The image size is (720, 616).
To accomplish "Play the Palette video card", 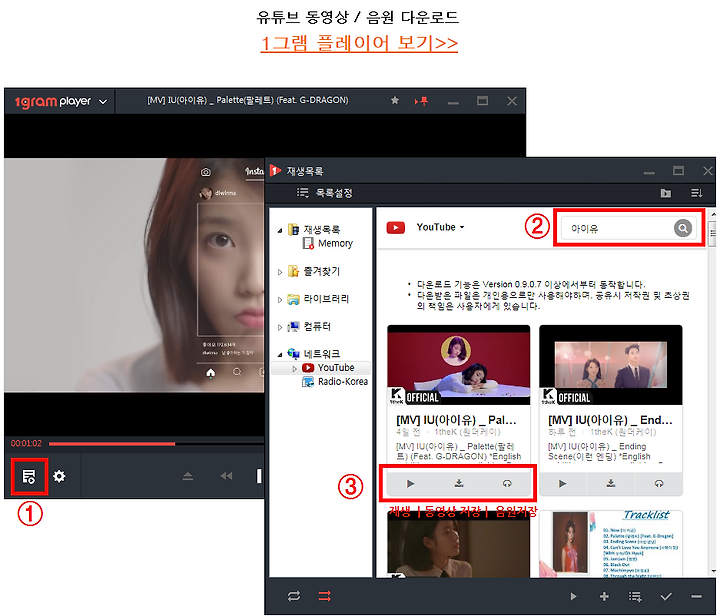I will (x=411, y=483).
